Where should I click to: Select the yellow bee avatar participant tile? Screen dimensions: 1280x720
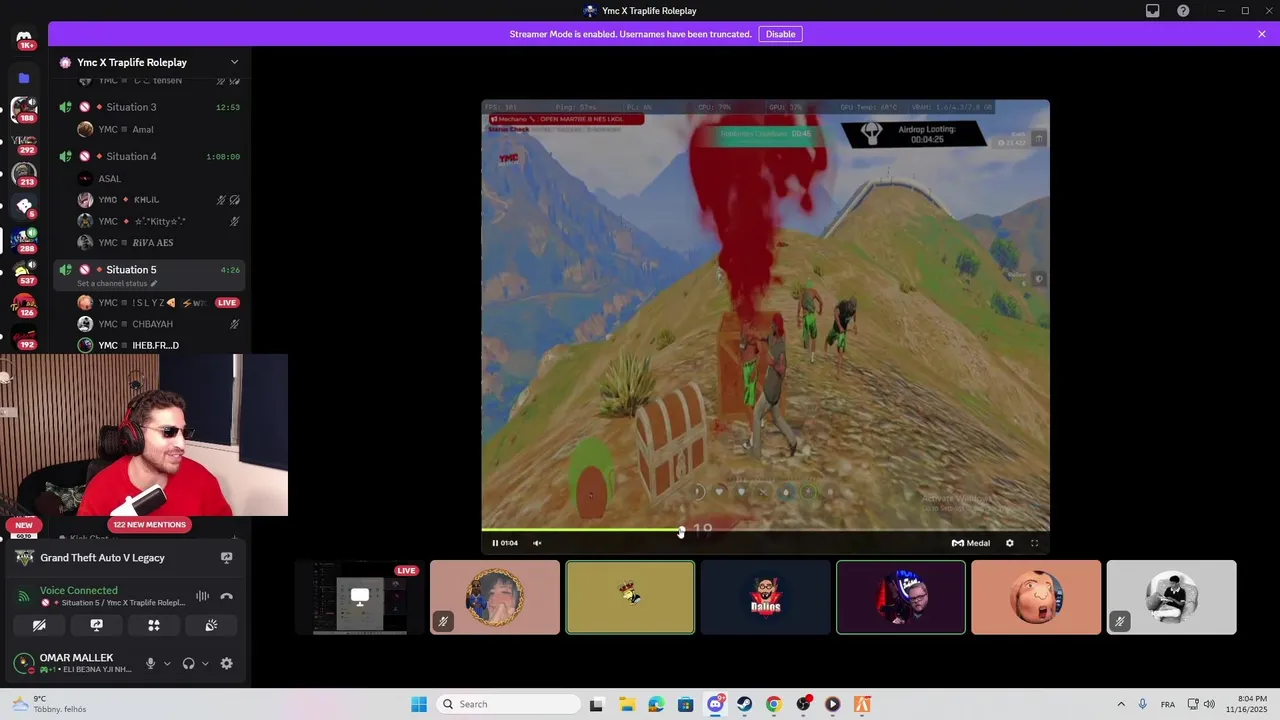click(x=630, y=597)
